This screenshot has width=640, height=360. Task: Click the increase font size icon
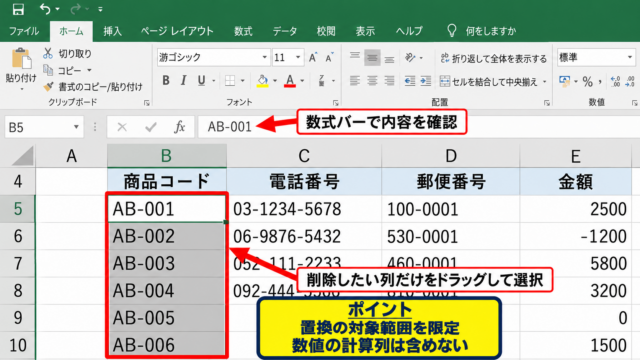point(313,58)
